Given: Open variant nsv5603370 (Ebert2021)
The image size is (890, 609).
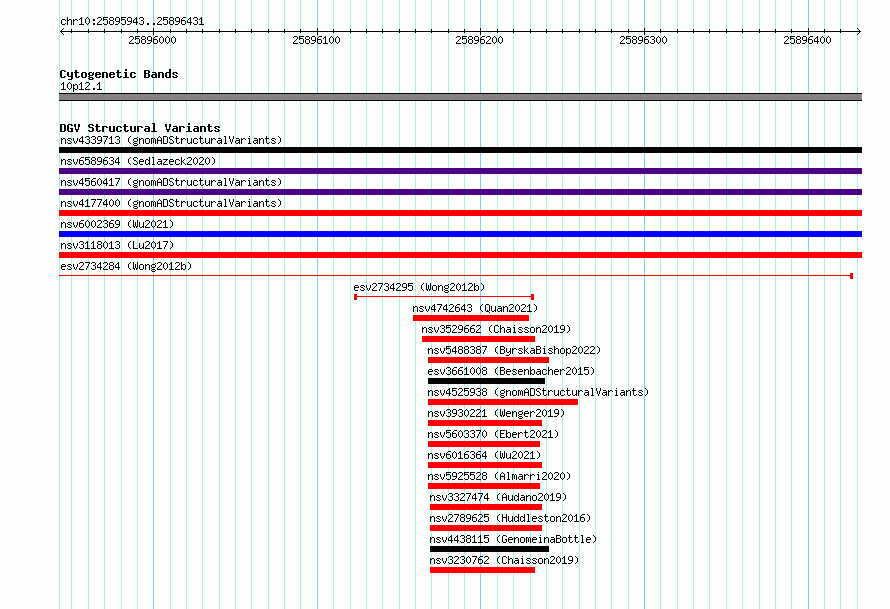Looking at the screenshot, I should (493, 434).
